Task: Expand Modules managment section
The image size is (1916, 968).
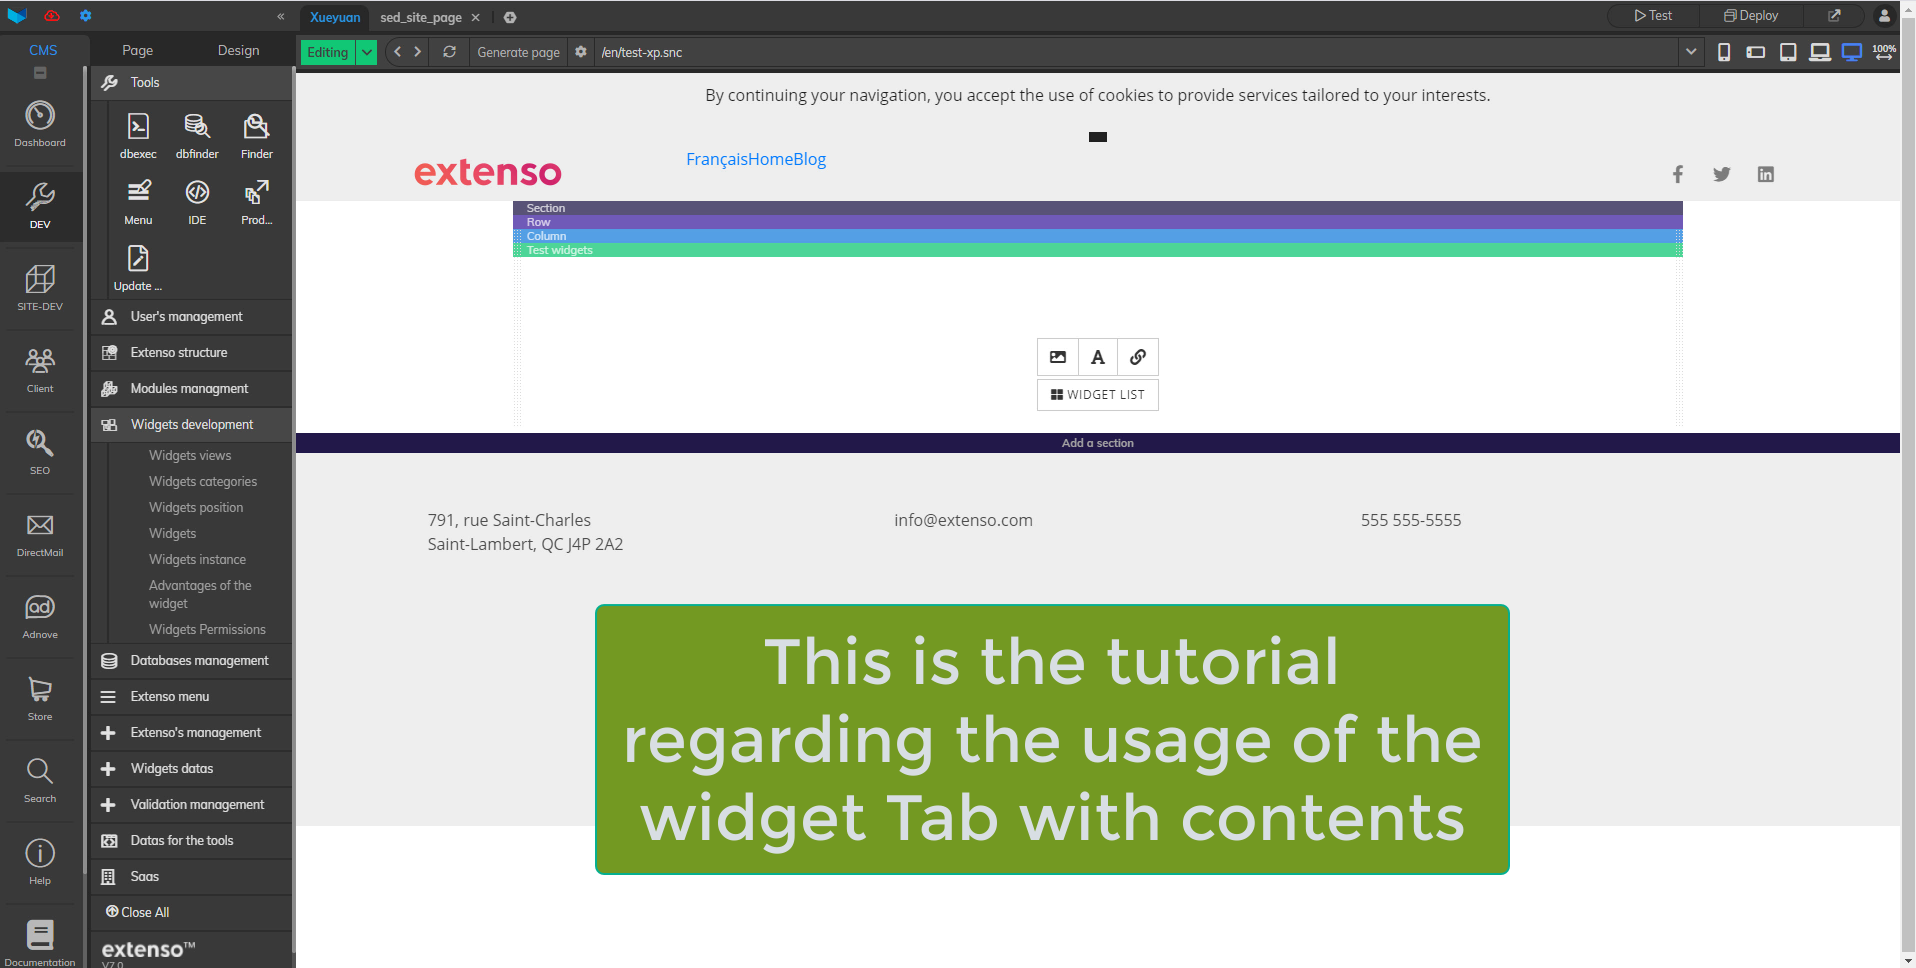Action: click(x=192, y=389)
